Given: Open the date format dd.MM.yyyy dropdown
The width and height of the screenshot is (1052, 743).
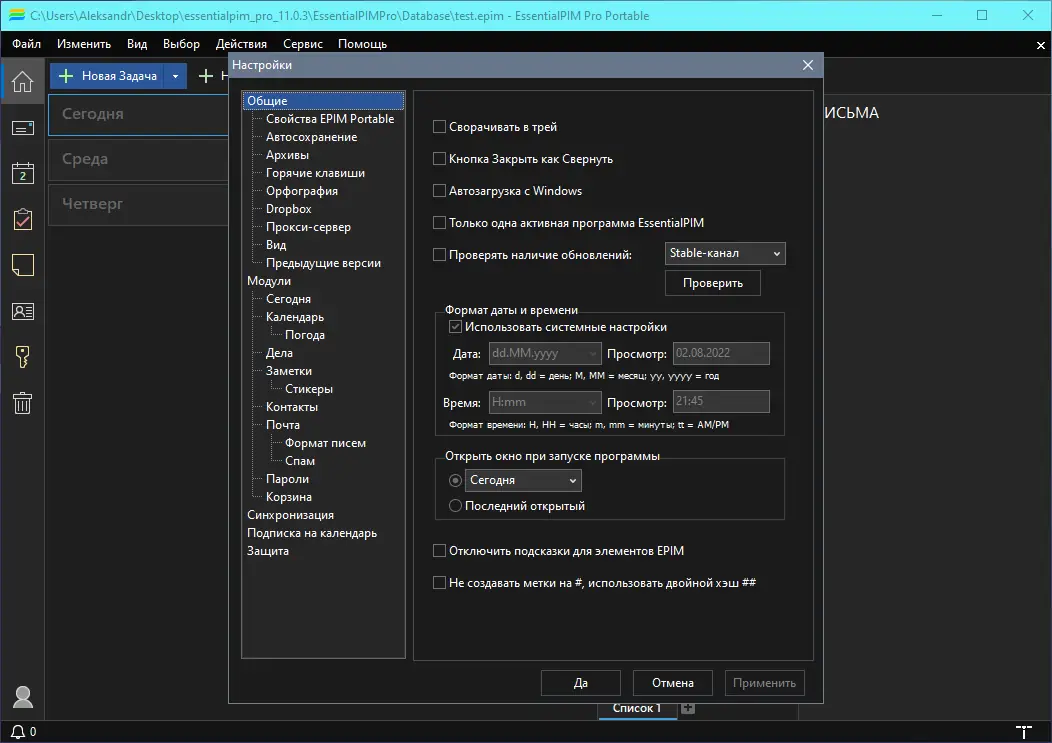Looking at the screenshot, I should [x=545, y=353].
